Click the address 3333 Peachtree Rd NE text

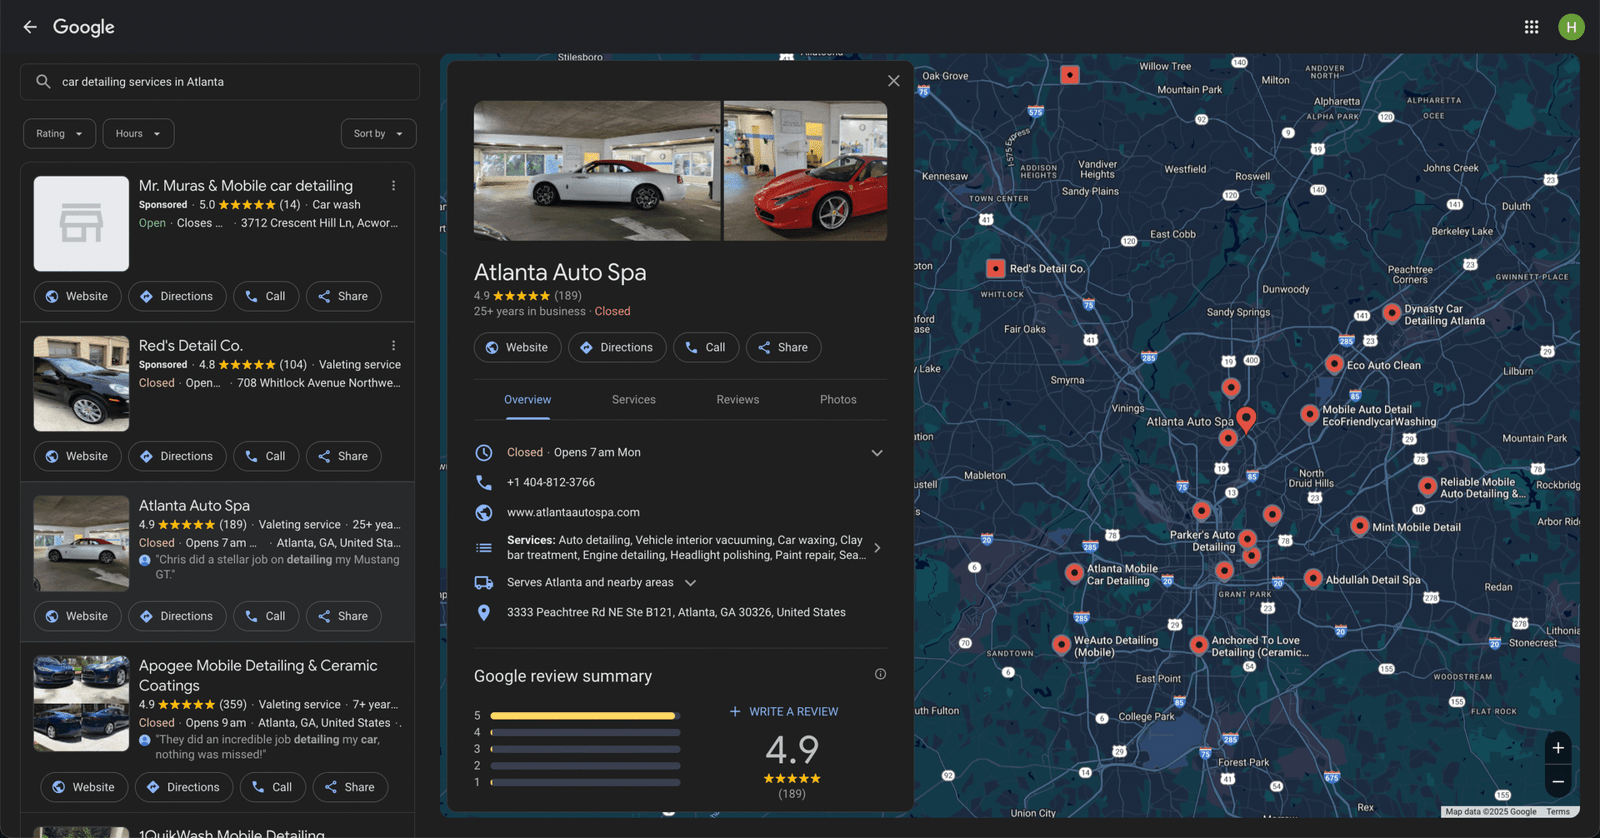click(676, 612)
